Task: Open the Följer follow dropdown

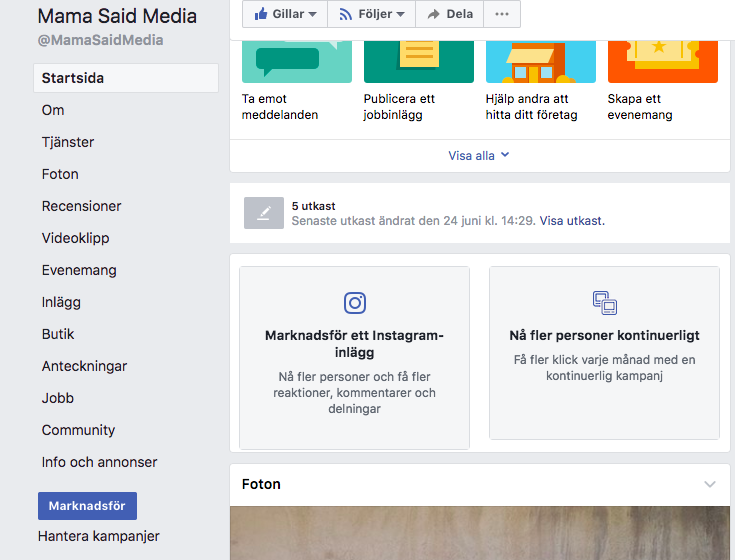Action: (x=372, y=14)
